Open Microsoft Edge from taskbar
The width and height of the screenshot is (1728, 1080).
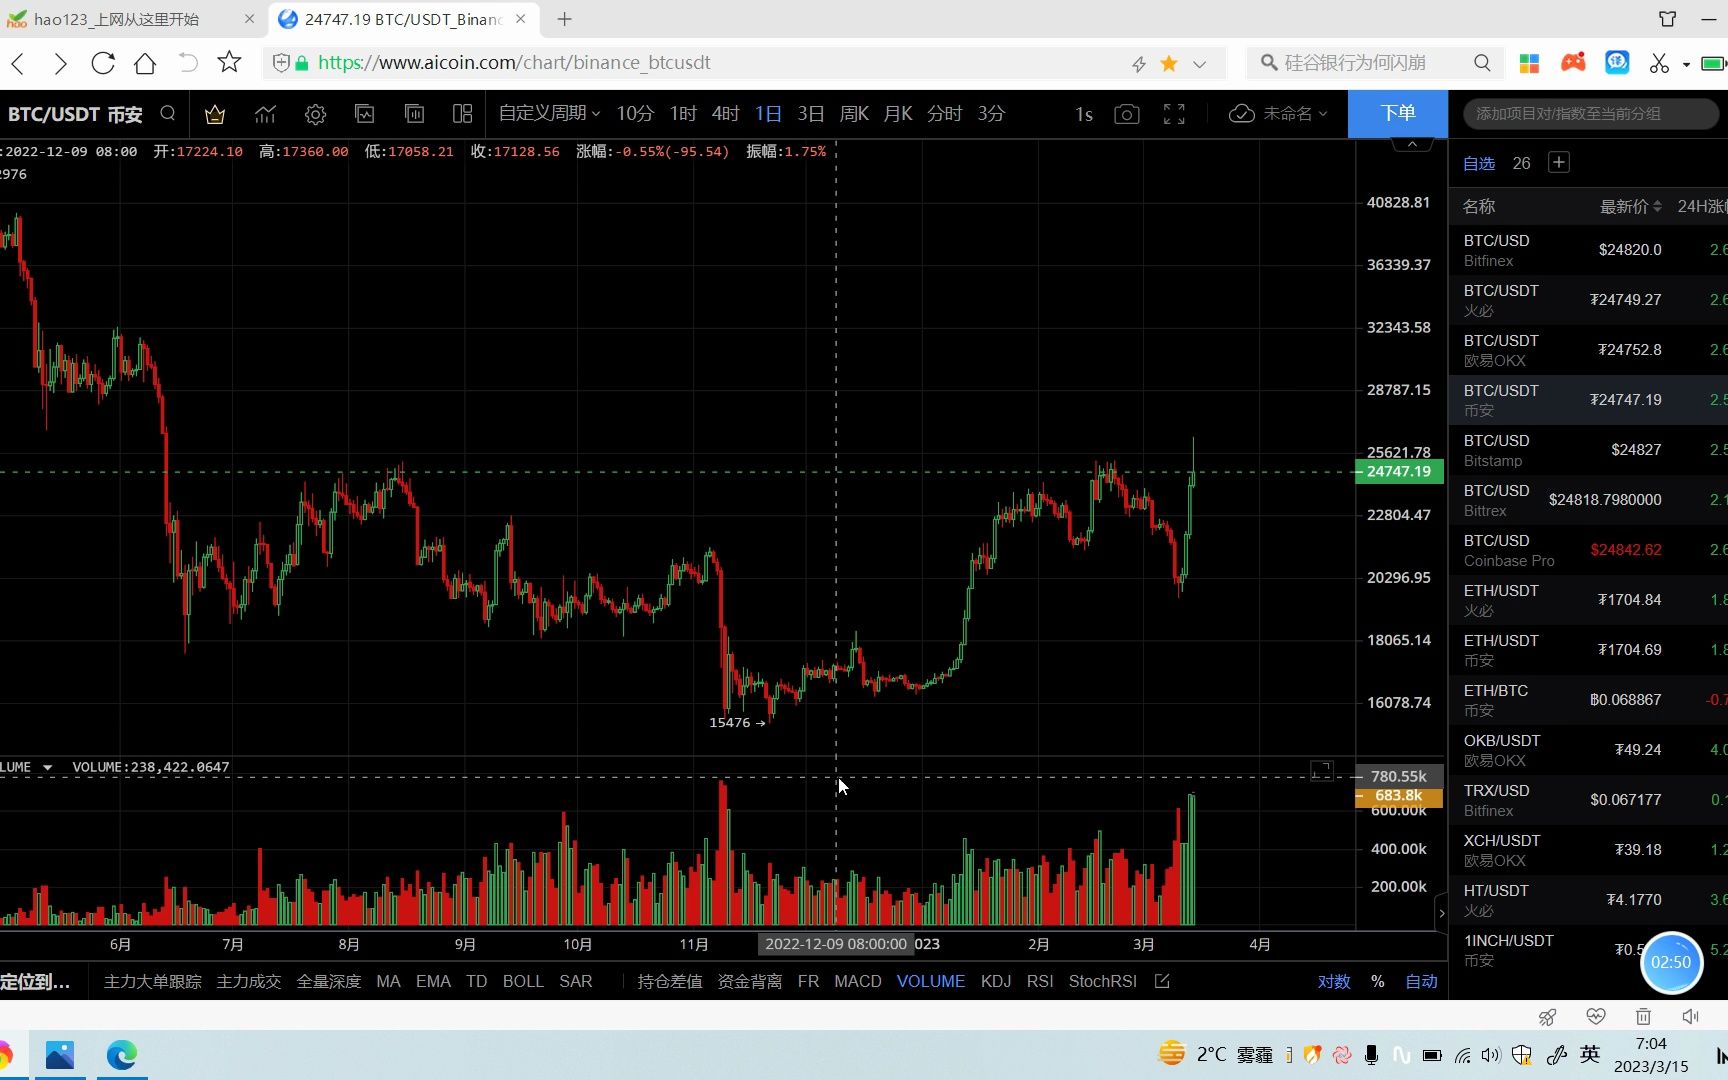pyautogui.click(x=122, y=1055)
